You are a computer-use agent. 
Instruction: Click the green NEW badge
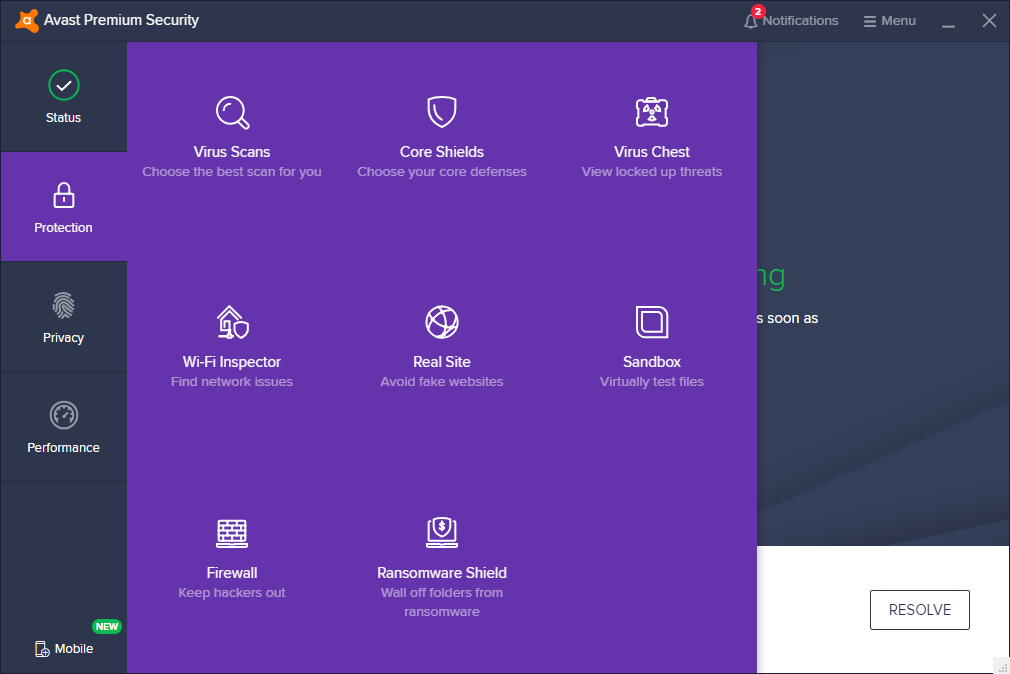pyautogui.click(x=107, y=626)
